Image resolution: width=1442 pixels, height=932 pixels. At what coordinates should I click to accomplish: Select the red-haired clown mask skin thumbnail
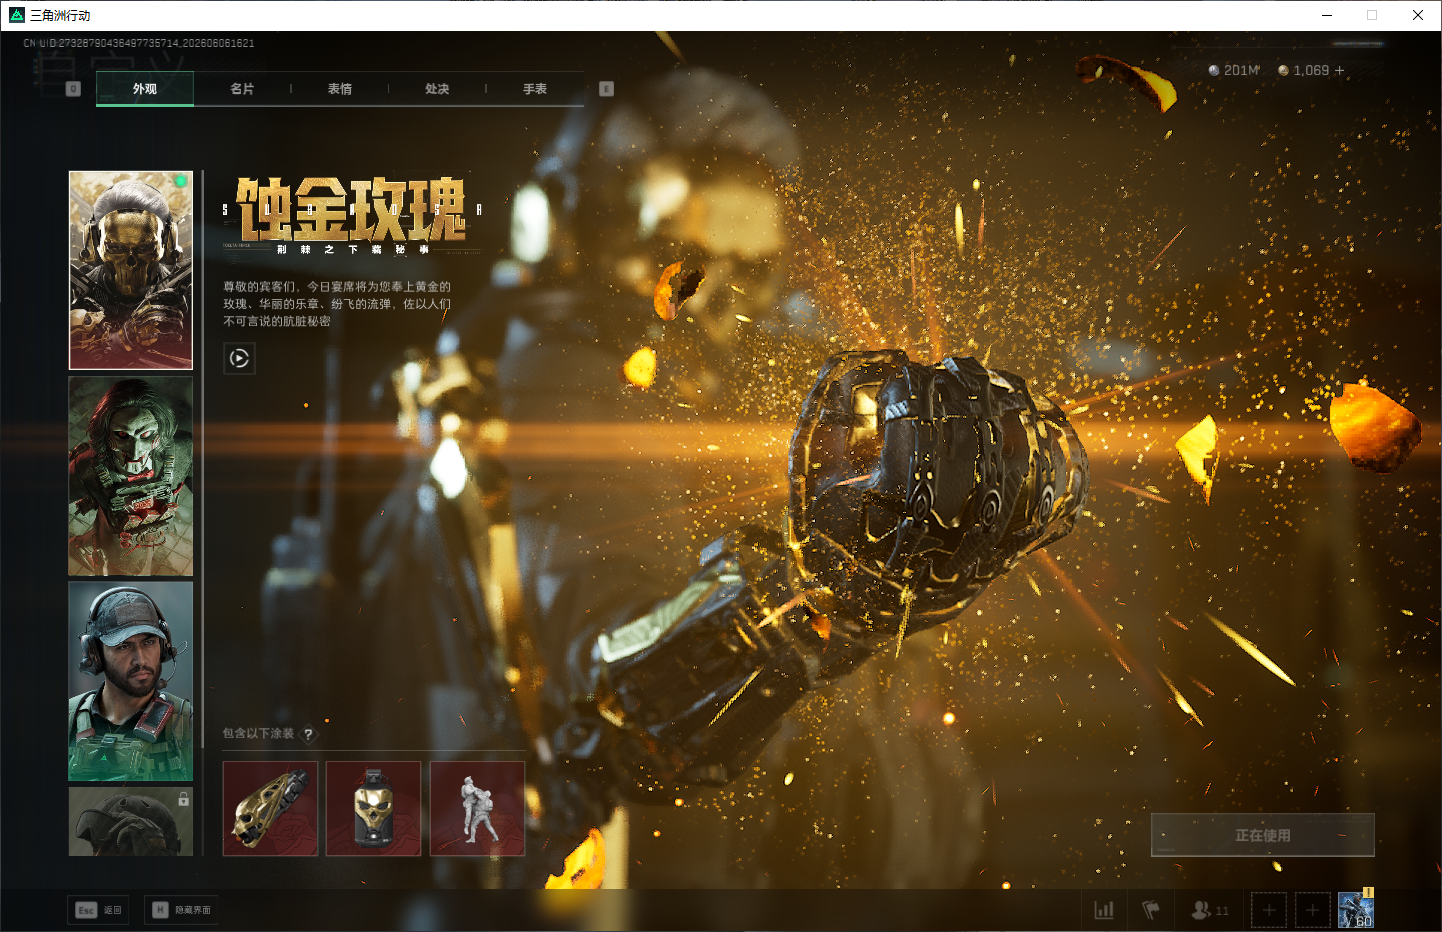(131, 476)
